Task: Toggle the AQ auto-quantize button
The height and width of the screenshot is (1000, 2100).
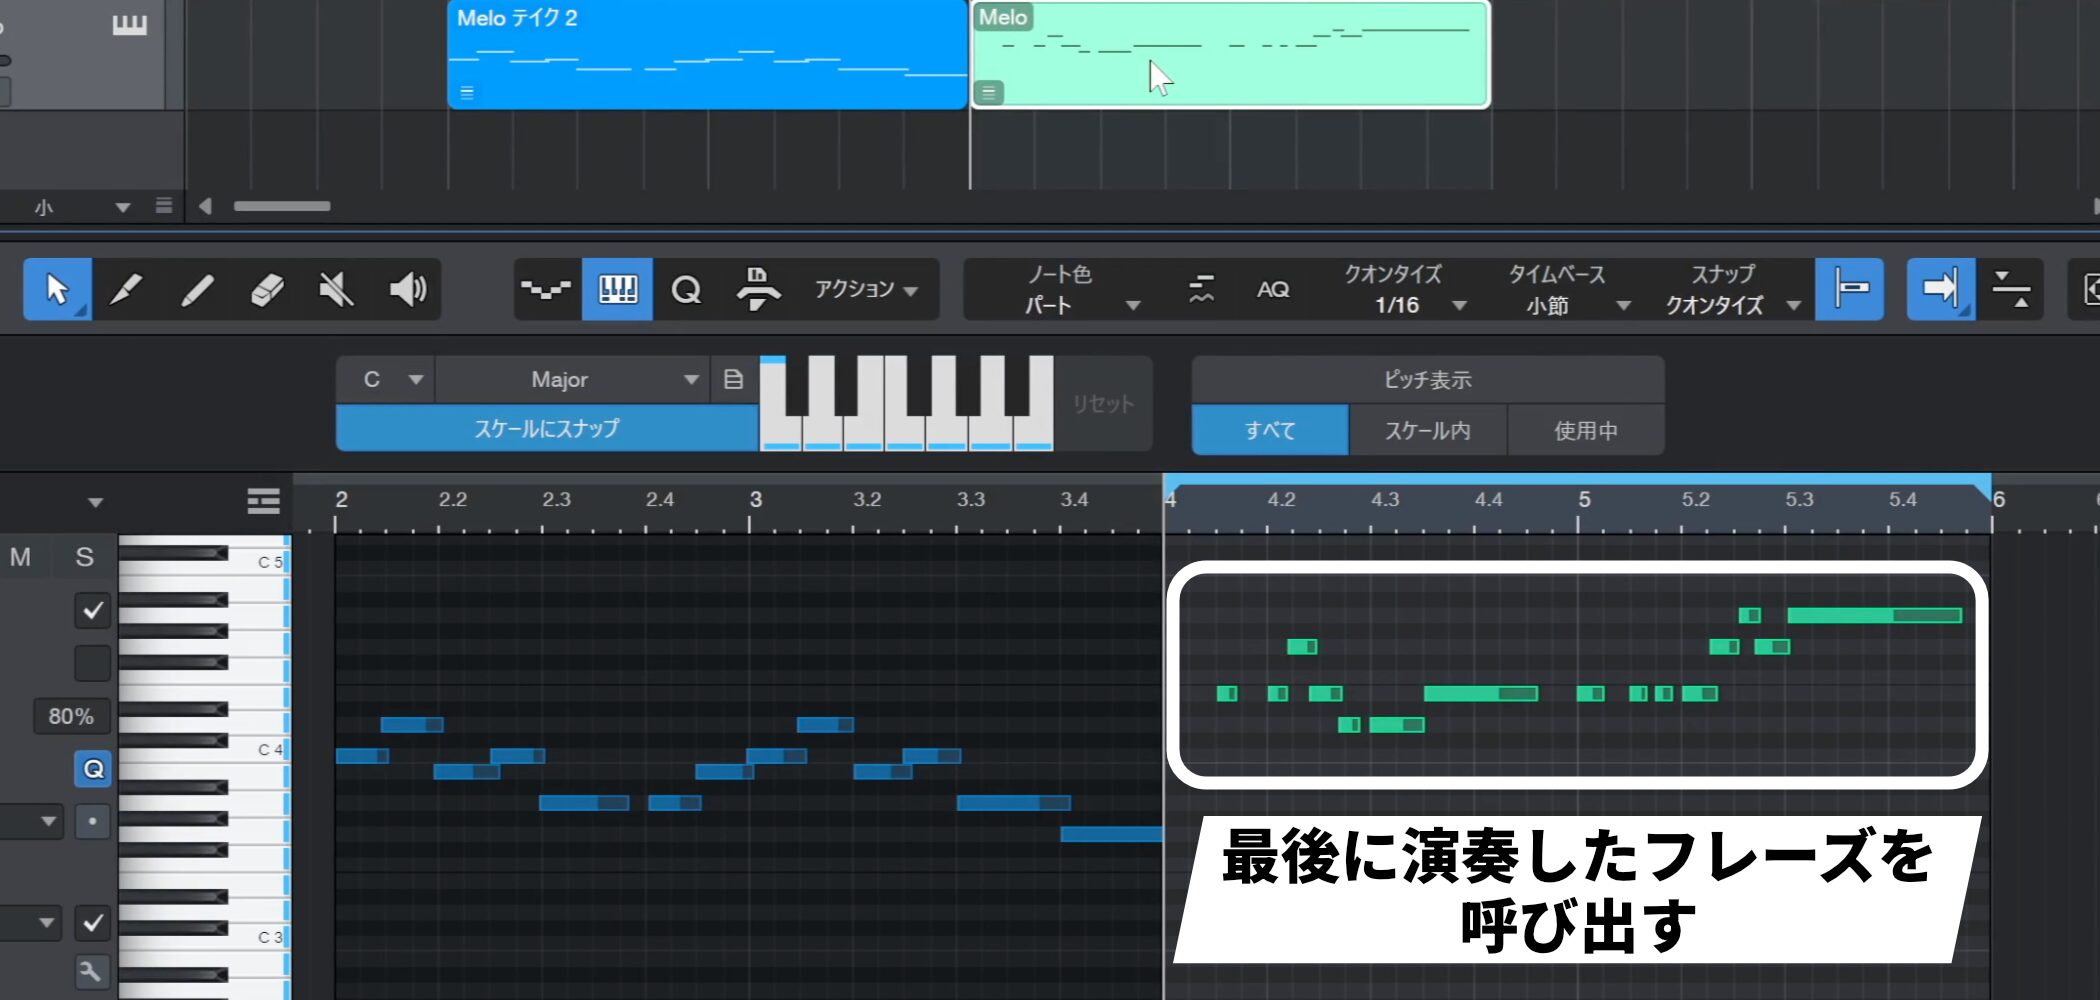Action: pyautogui.click(x=1272, y=290)
